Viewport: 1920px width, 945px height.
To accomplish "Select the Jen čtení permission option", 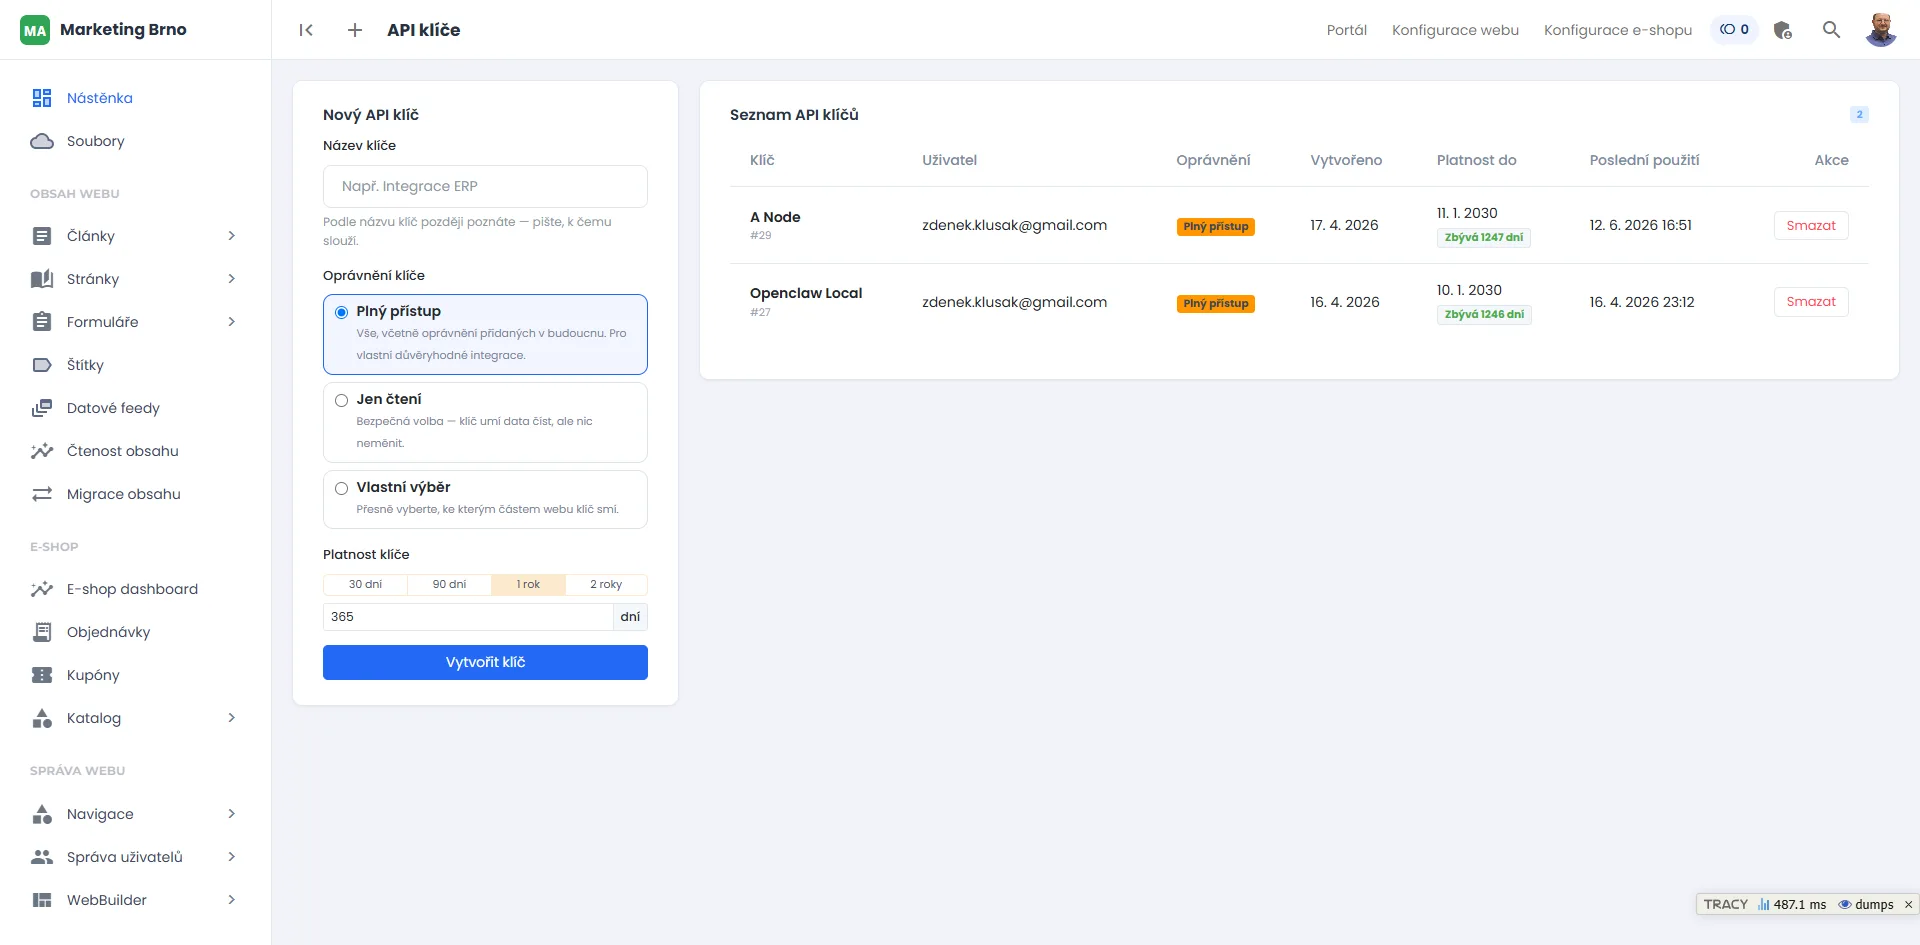I will (x=485, y=422).
